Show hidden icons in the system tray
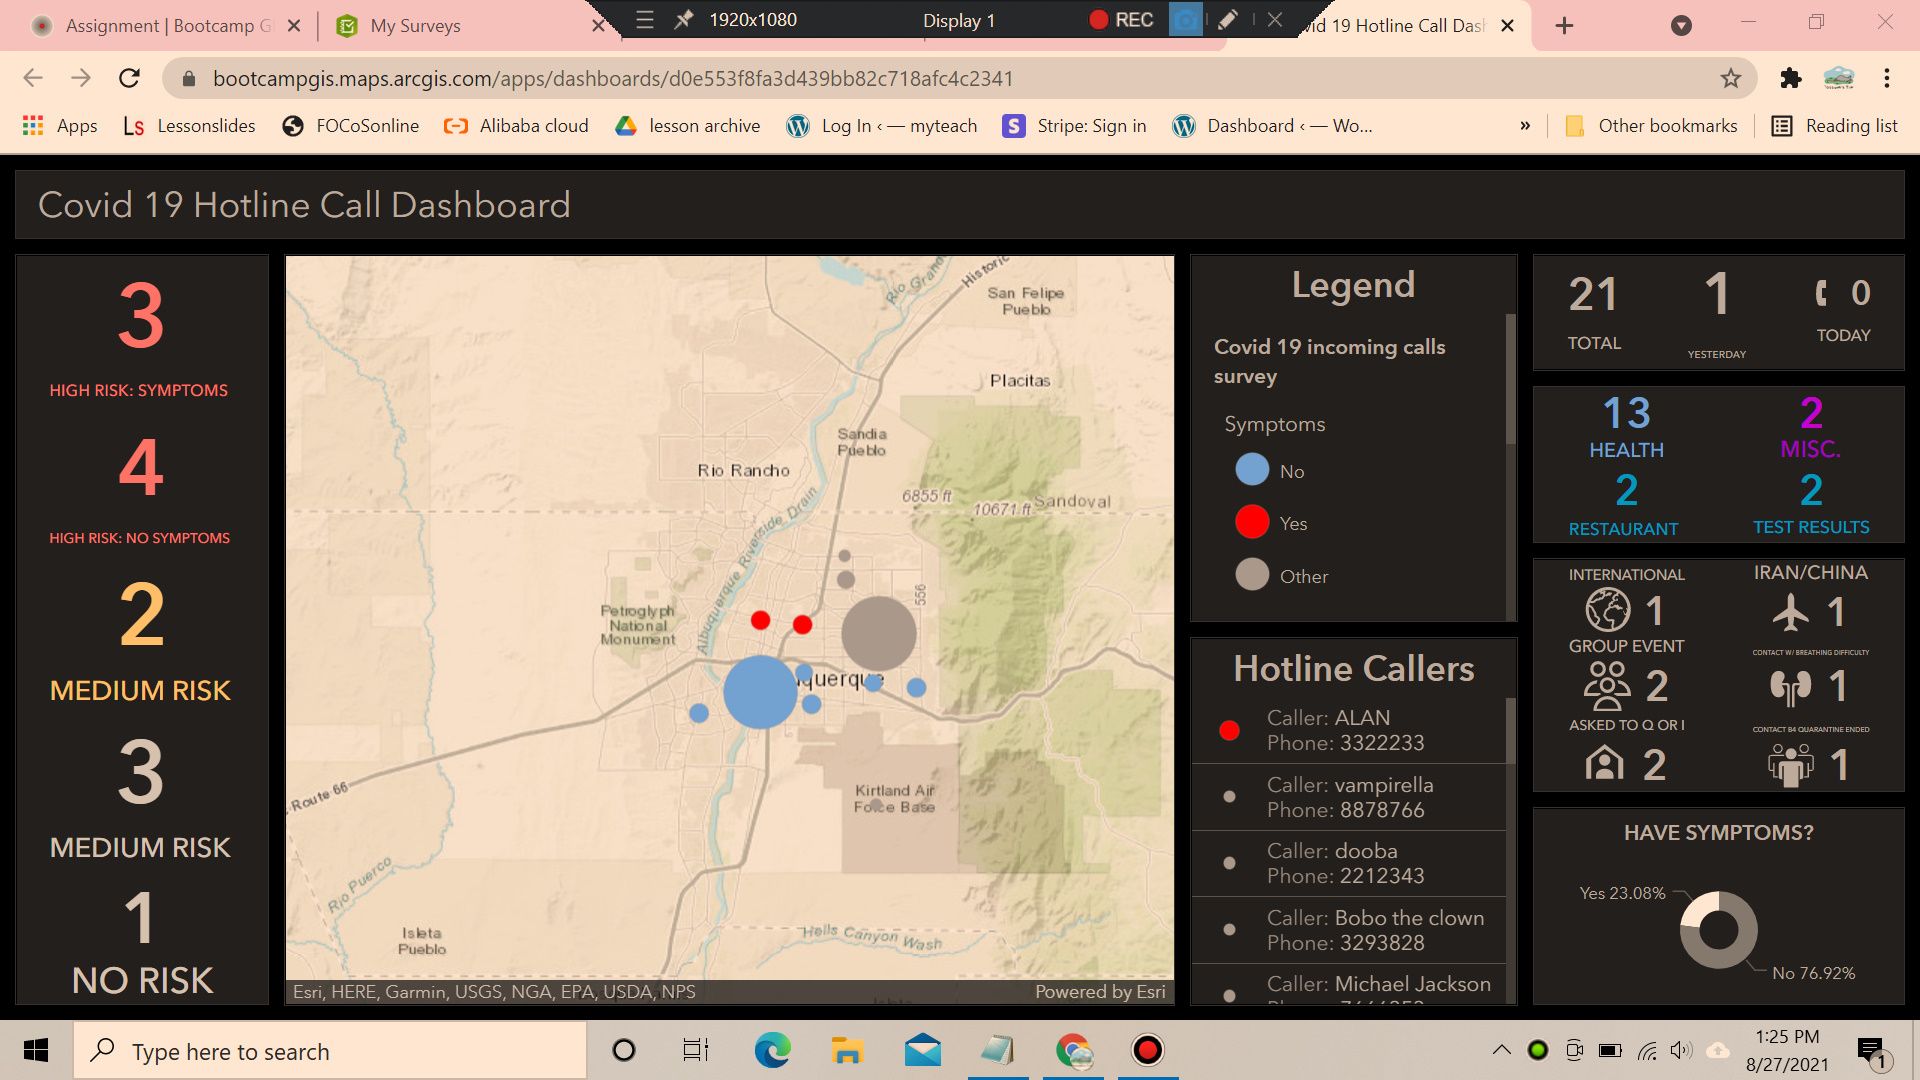Image resolution: width=1920 pixels, height=1080 pixels. pos(1501,1051)
